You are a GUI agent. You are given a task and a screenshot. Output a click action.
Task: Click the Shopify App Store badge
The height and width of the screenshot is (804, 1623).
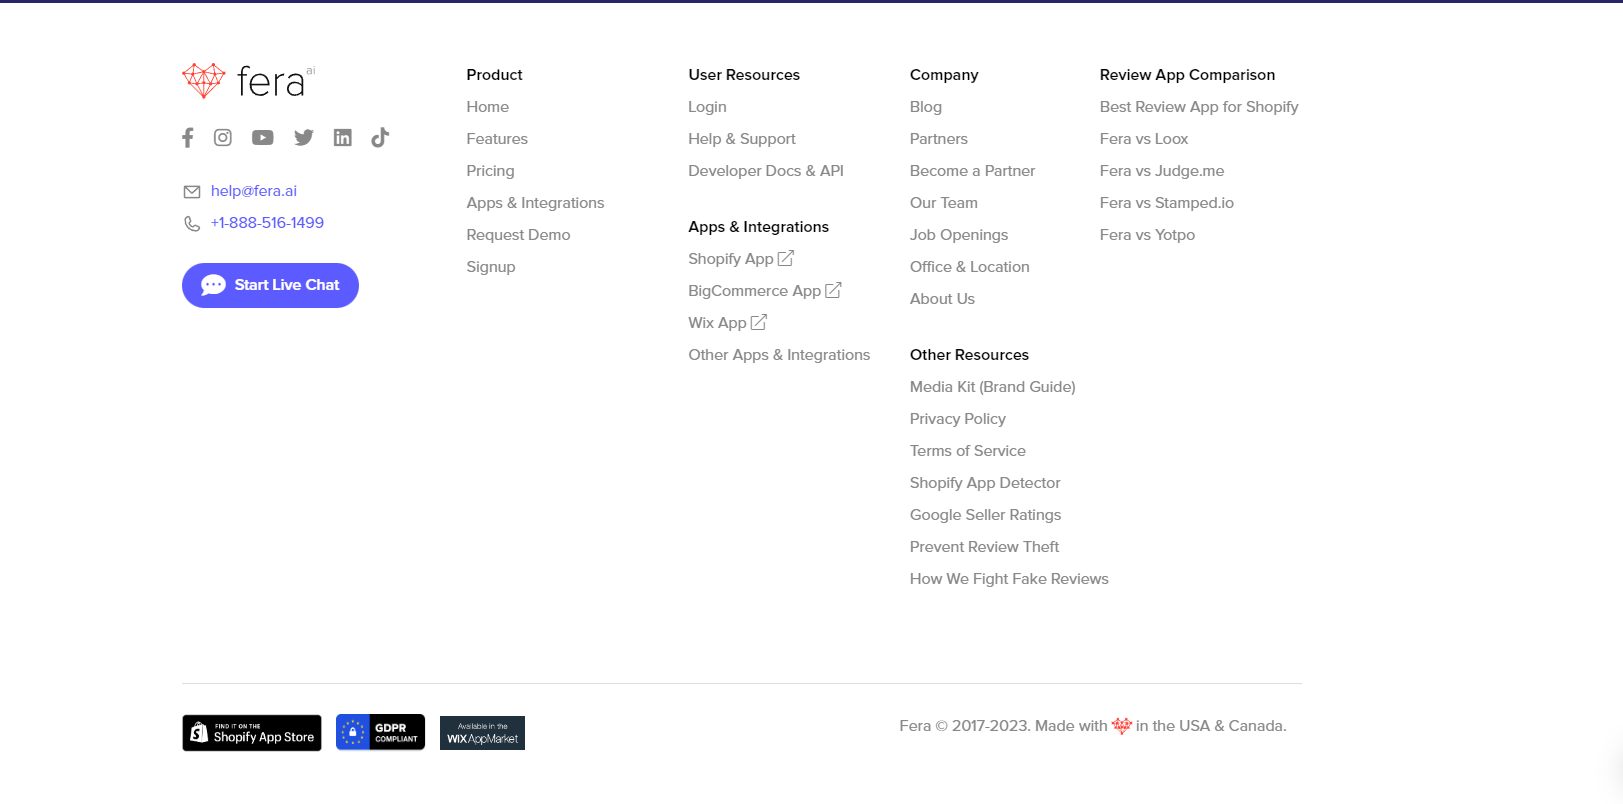(252, 733)
